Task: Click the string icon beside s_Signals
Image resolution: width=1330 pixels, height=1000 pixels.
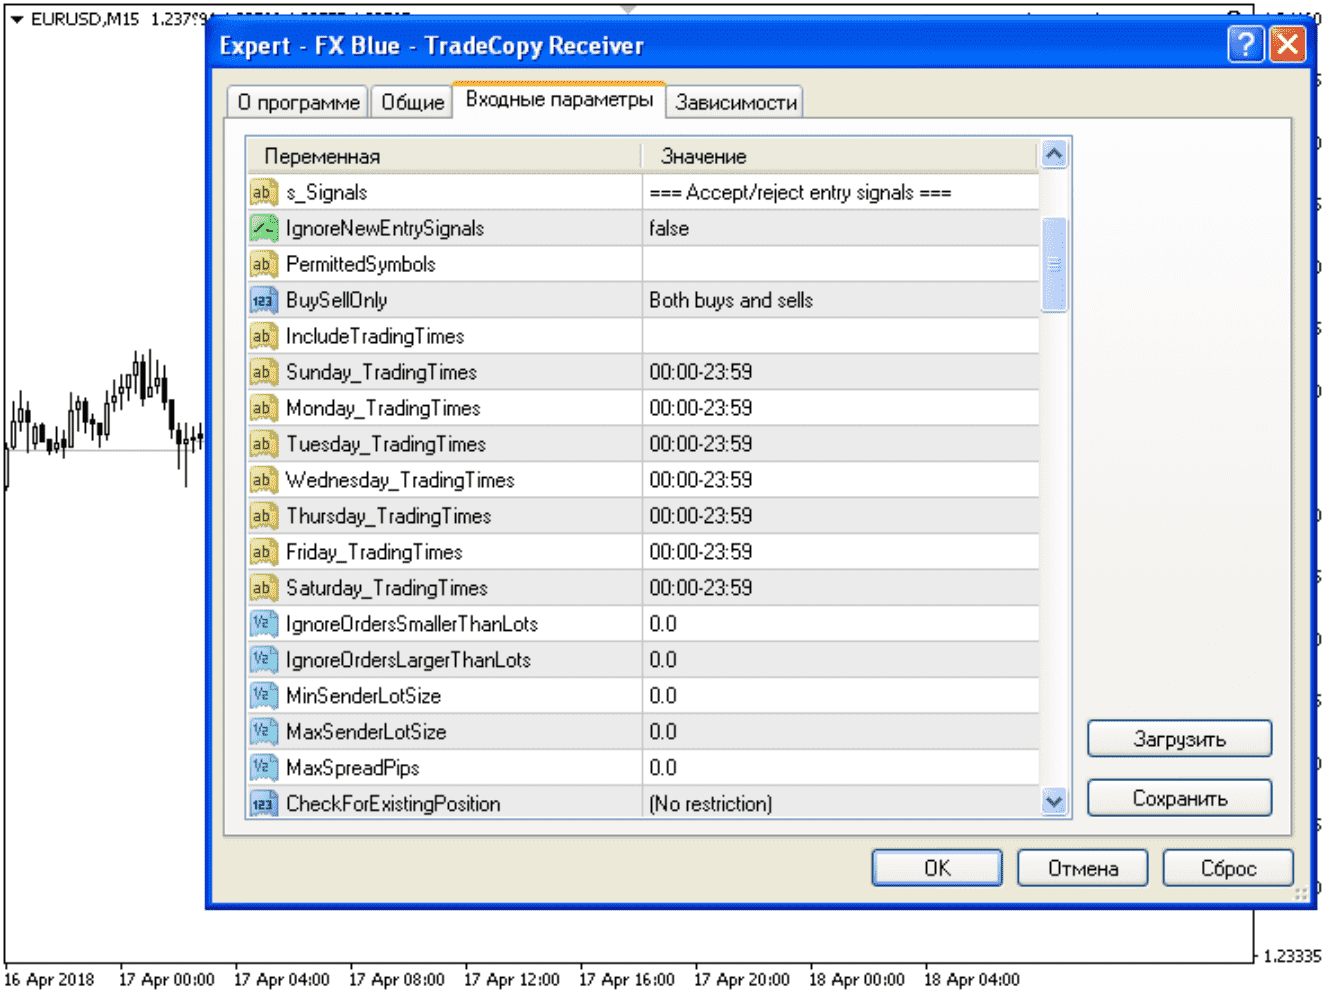Action: (x=262, y=192)
